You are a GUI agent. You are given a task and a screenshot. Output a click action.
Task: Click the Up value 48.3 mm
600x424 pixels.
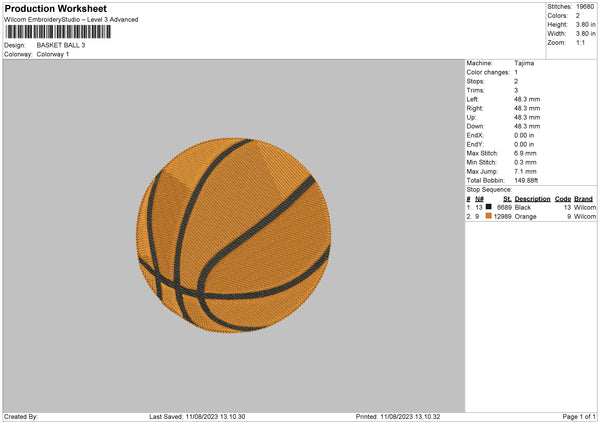(x=527, y=117)
